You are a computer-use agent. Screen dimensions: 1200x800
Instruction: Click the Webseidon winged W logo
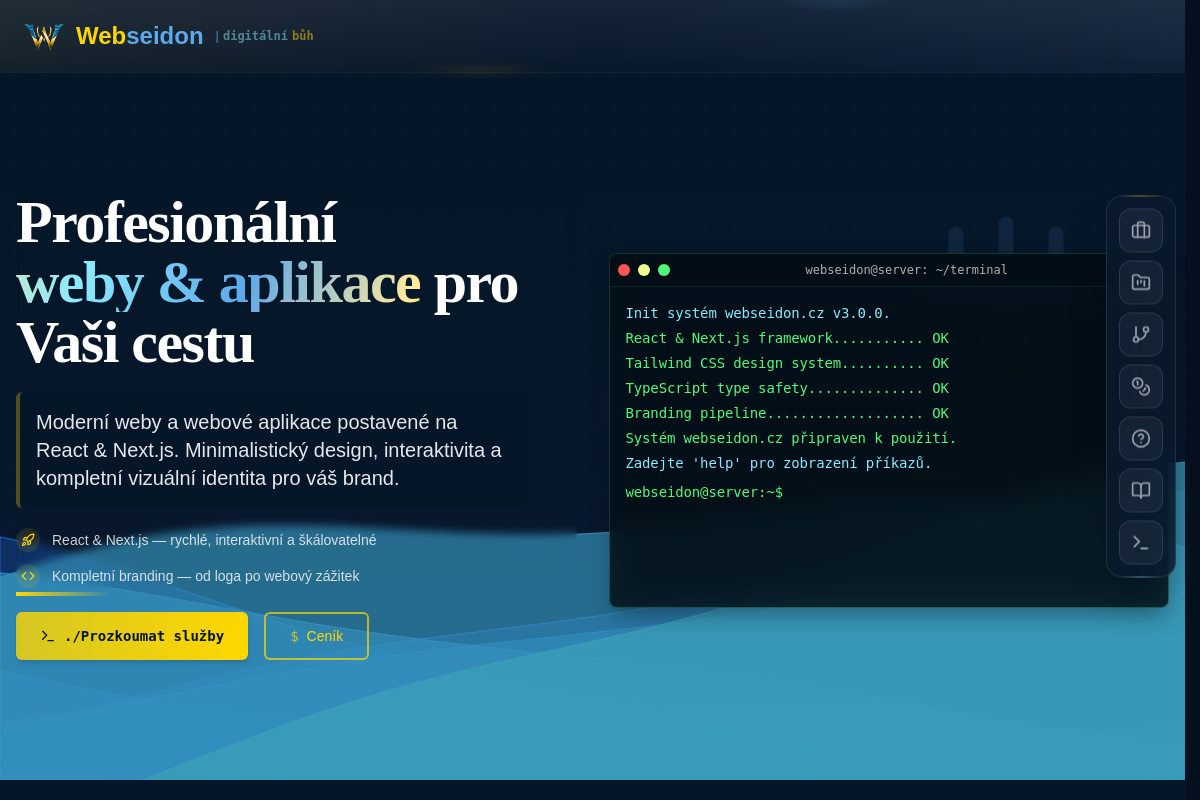44,36
